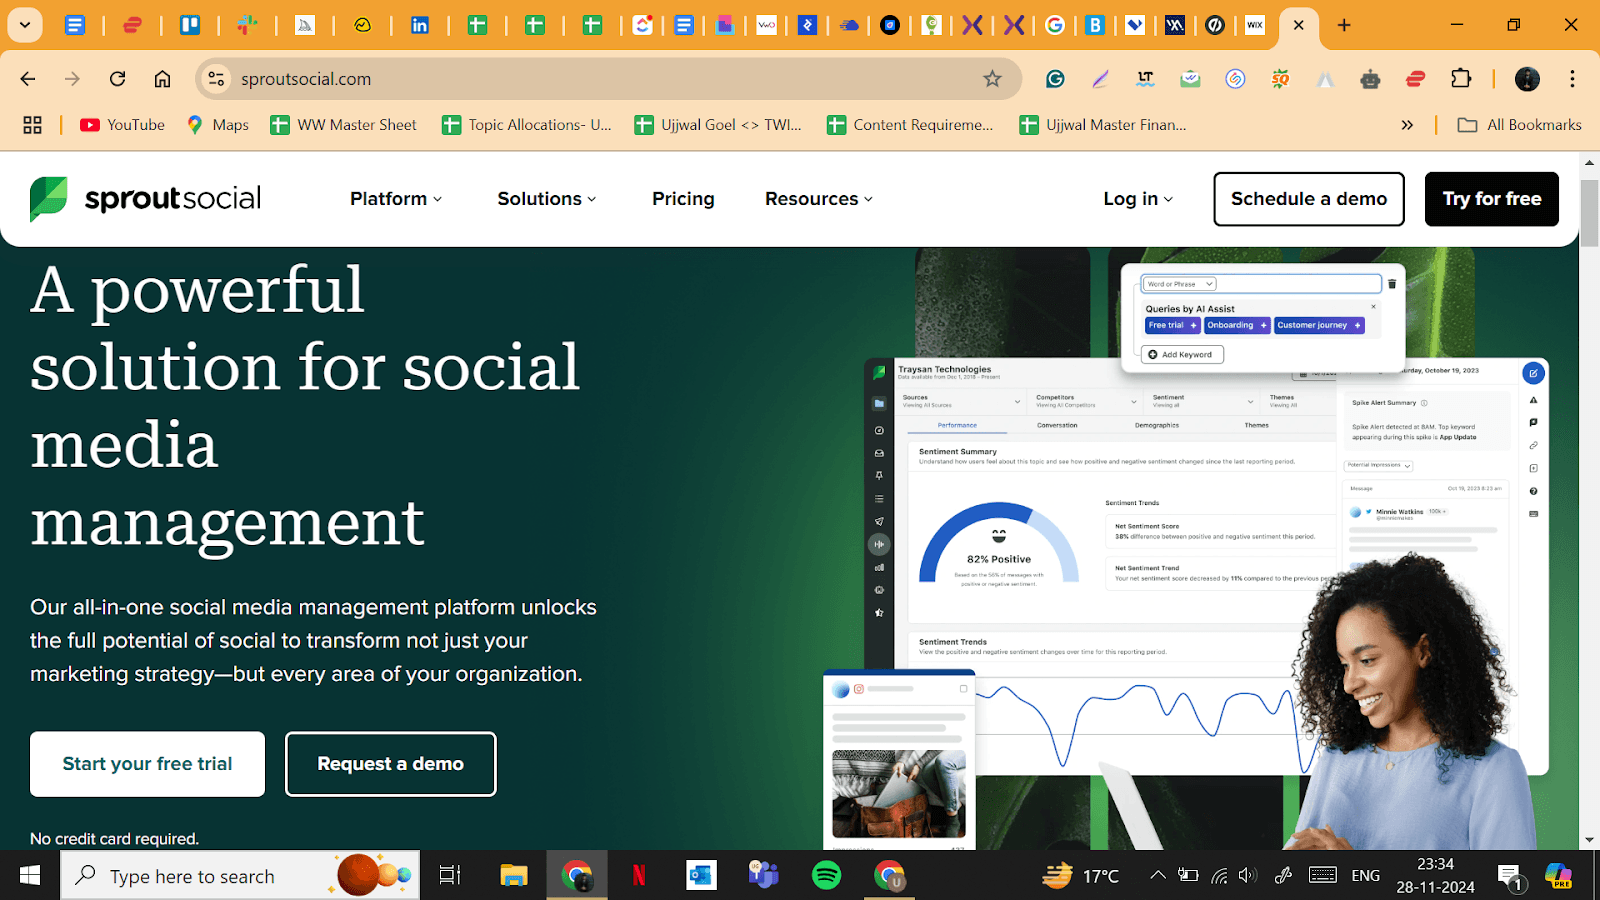Open a new browser tab
1600x900 pixels.
point(1344,25)
